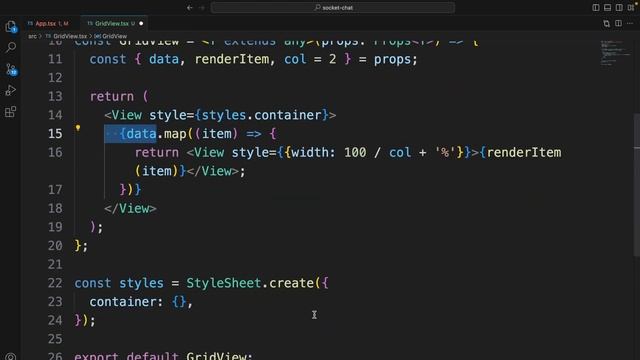
Task: Click 'renderItem' in the line 11 destructuring
Action: click(231, 59)
